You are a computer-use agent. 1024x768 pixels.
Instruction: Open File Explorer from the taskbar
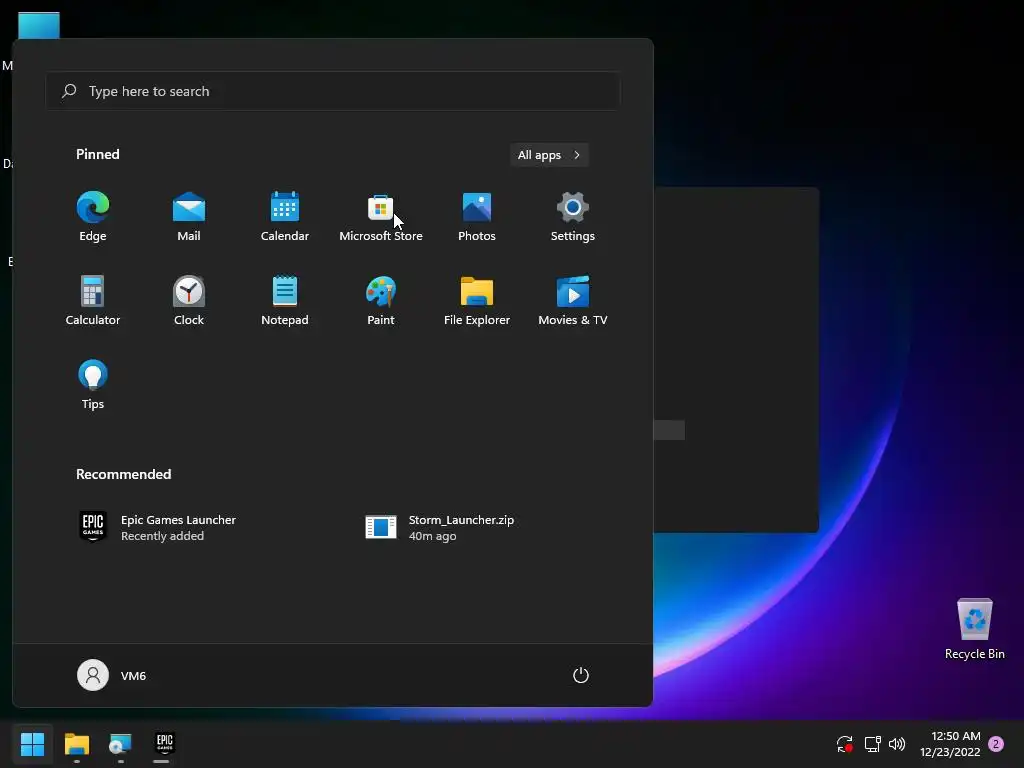76,744
